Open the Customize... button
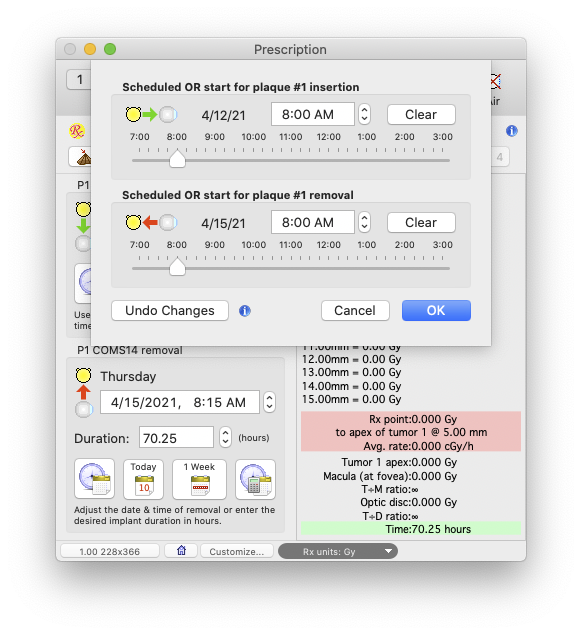The image size is (582, 635). coord(237,551)
